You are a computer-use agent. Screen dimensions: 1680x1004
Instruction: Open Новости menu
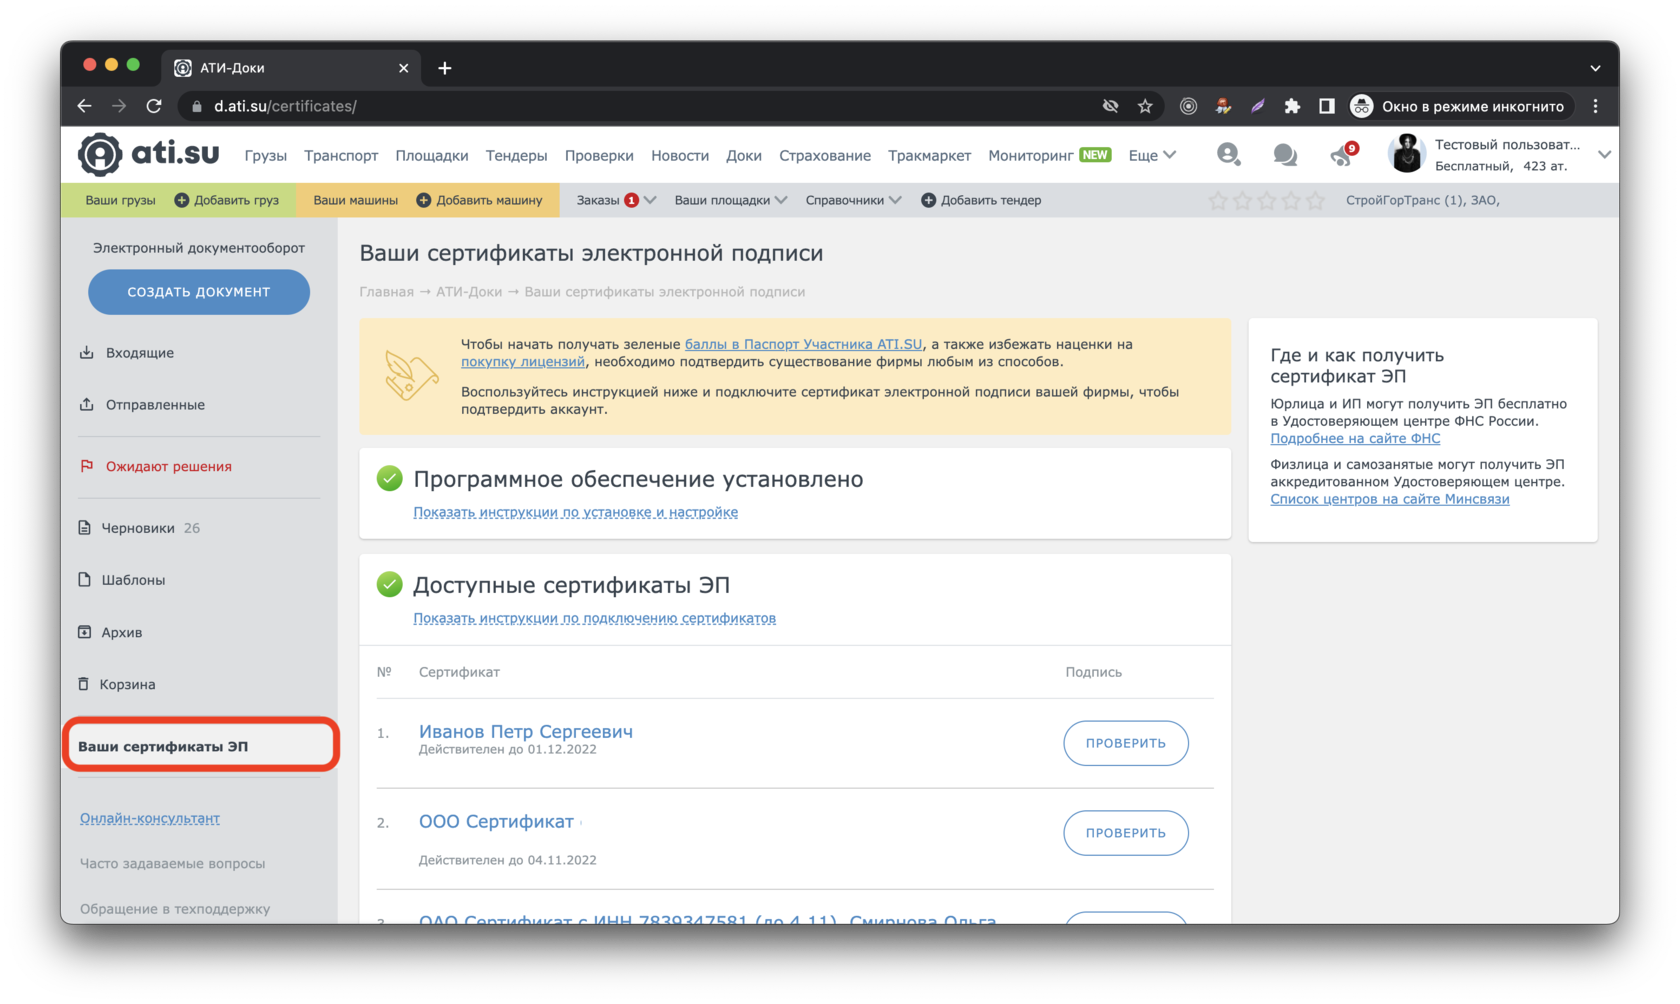point(680,155)
